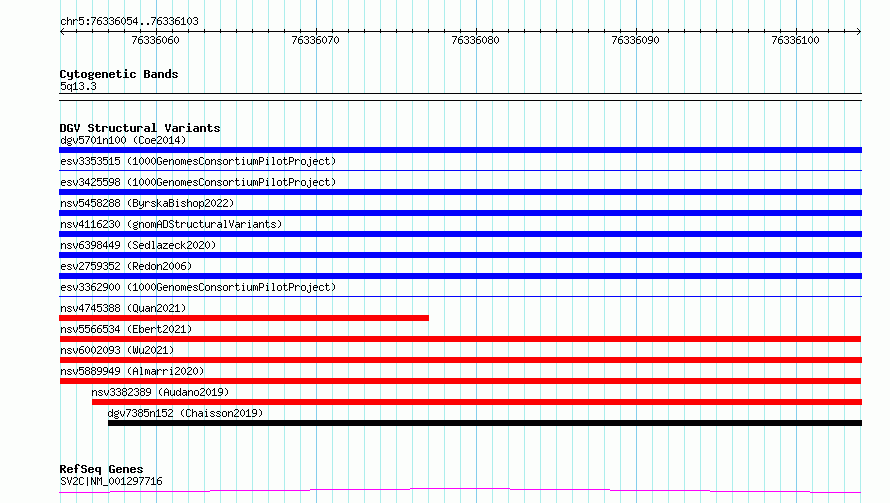Click the red bar under nsv5889949
The image size is (890, 503).
coord(460,381)
